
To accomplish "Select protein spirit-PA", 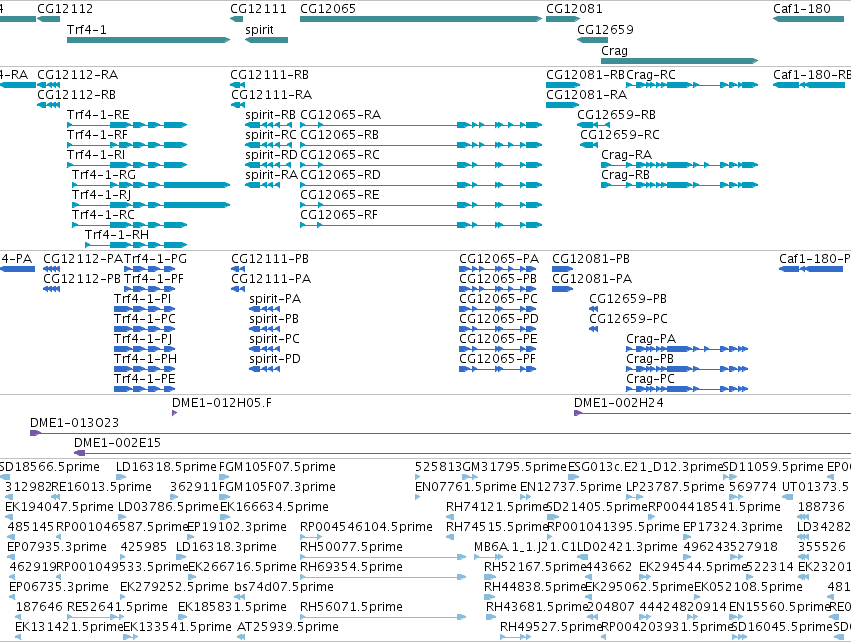I will pyautogui.click(x=265, y=309).
